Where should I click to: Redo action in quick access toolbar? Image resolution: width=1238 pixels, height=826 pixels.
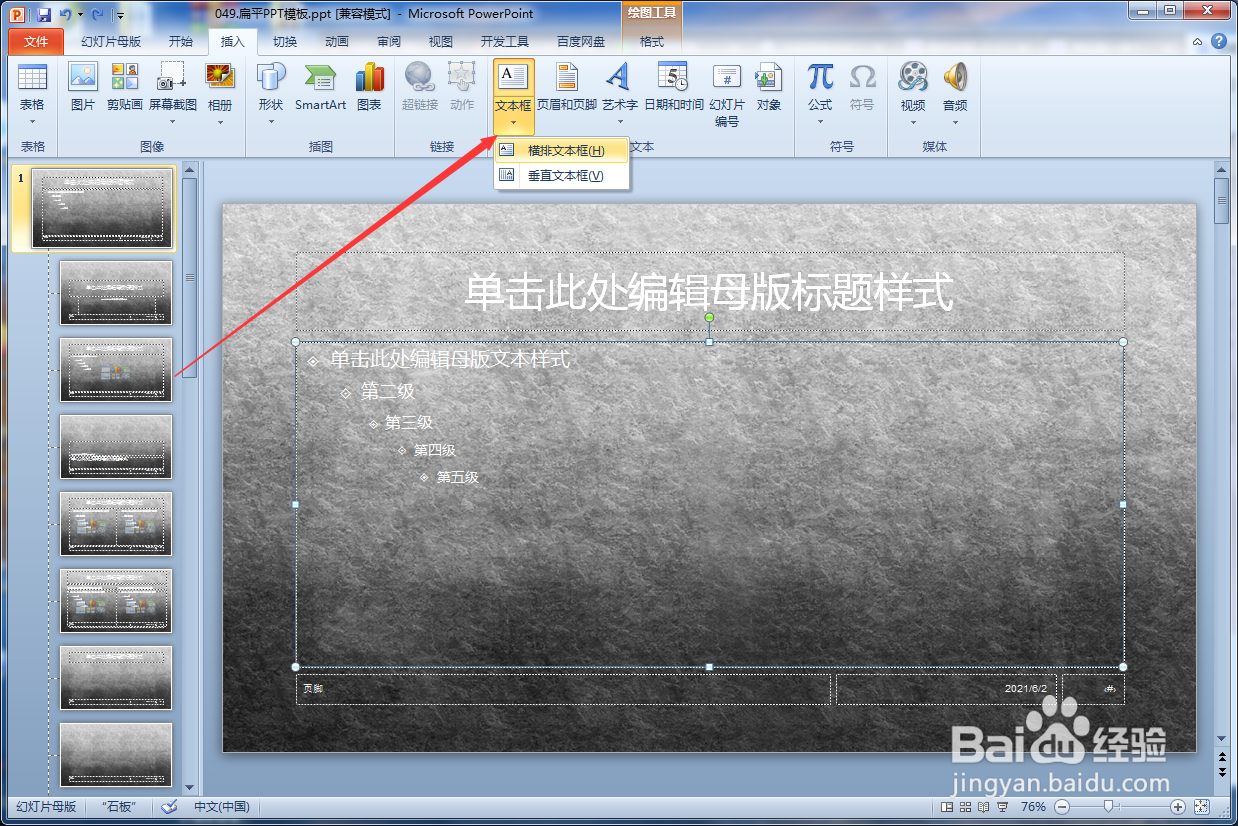point(98,14)
